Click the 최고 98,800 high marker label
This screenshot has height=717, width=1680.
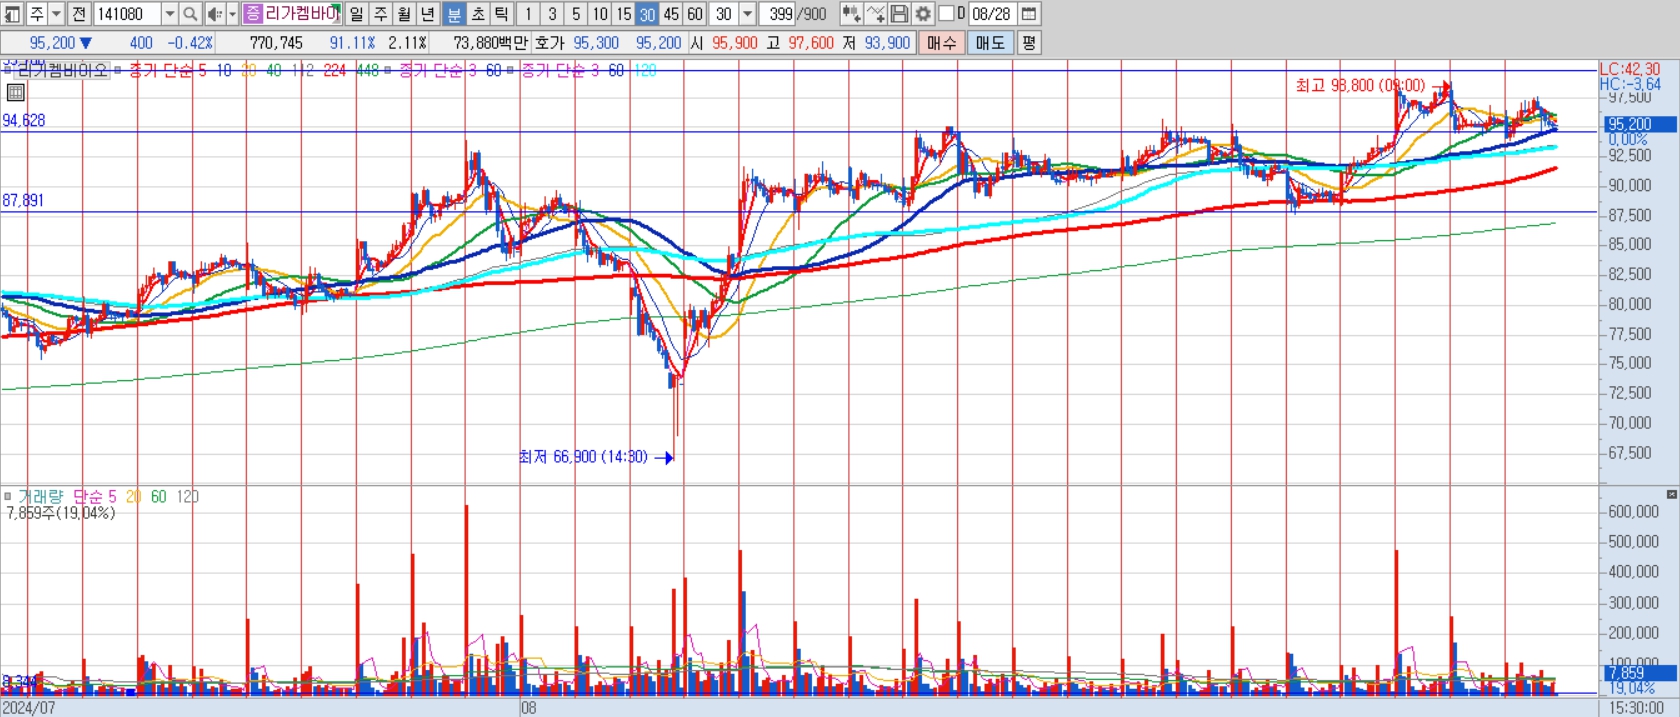(1360, 86)
